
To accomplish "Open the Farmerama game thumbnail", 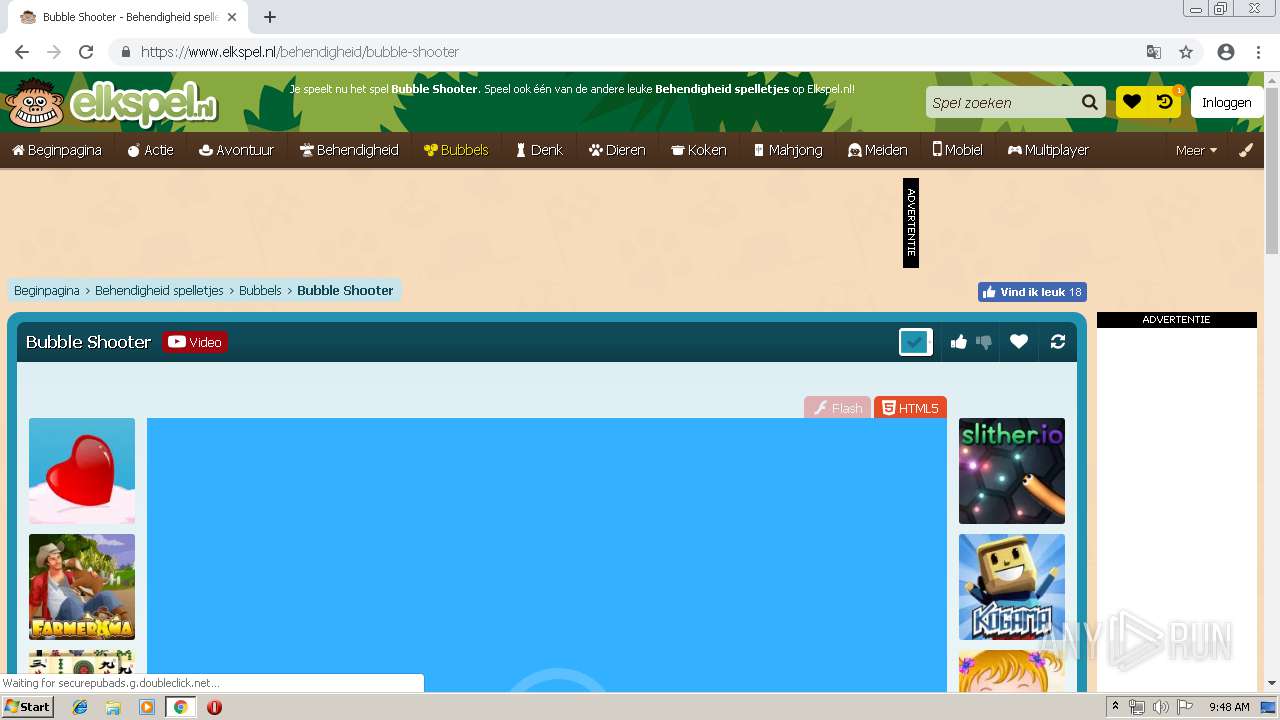I will coord(82,587).
